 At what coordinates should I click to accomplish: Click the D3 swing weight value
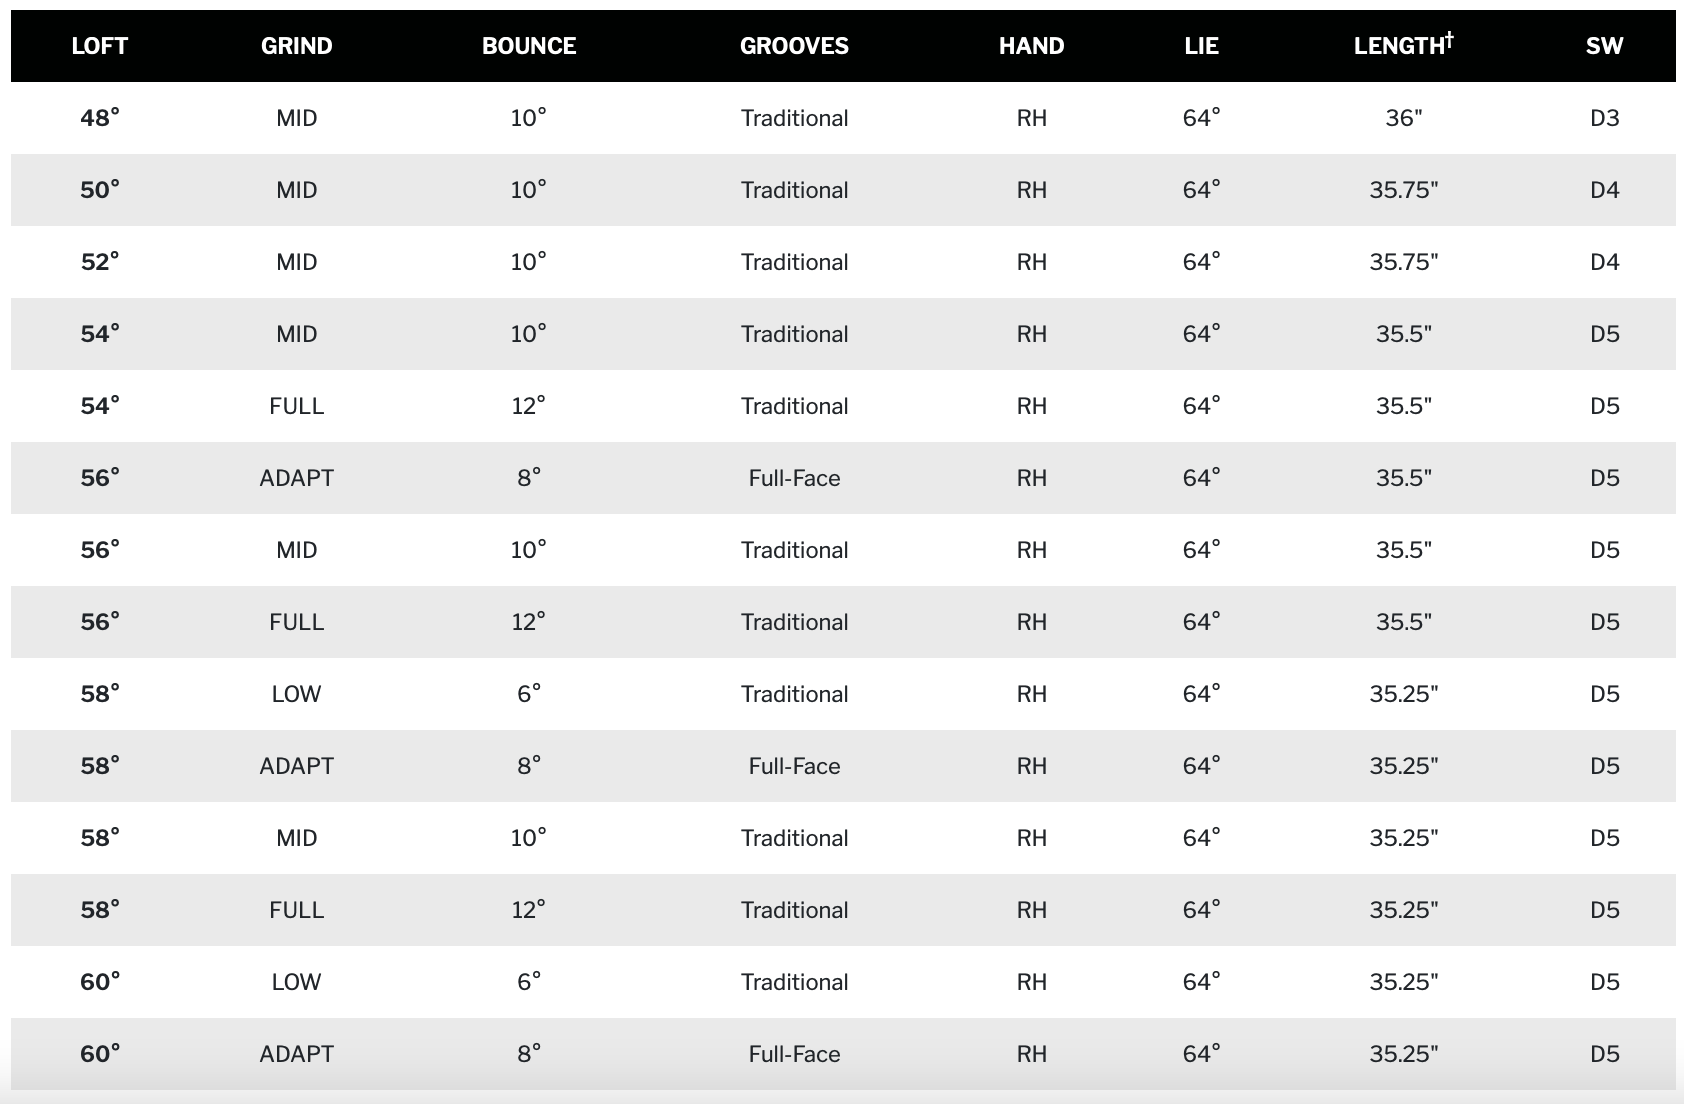1604,118
